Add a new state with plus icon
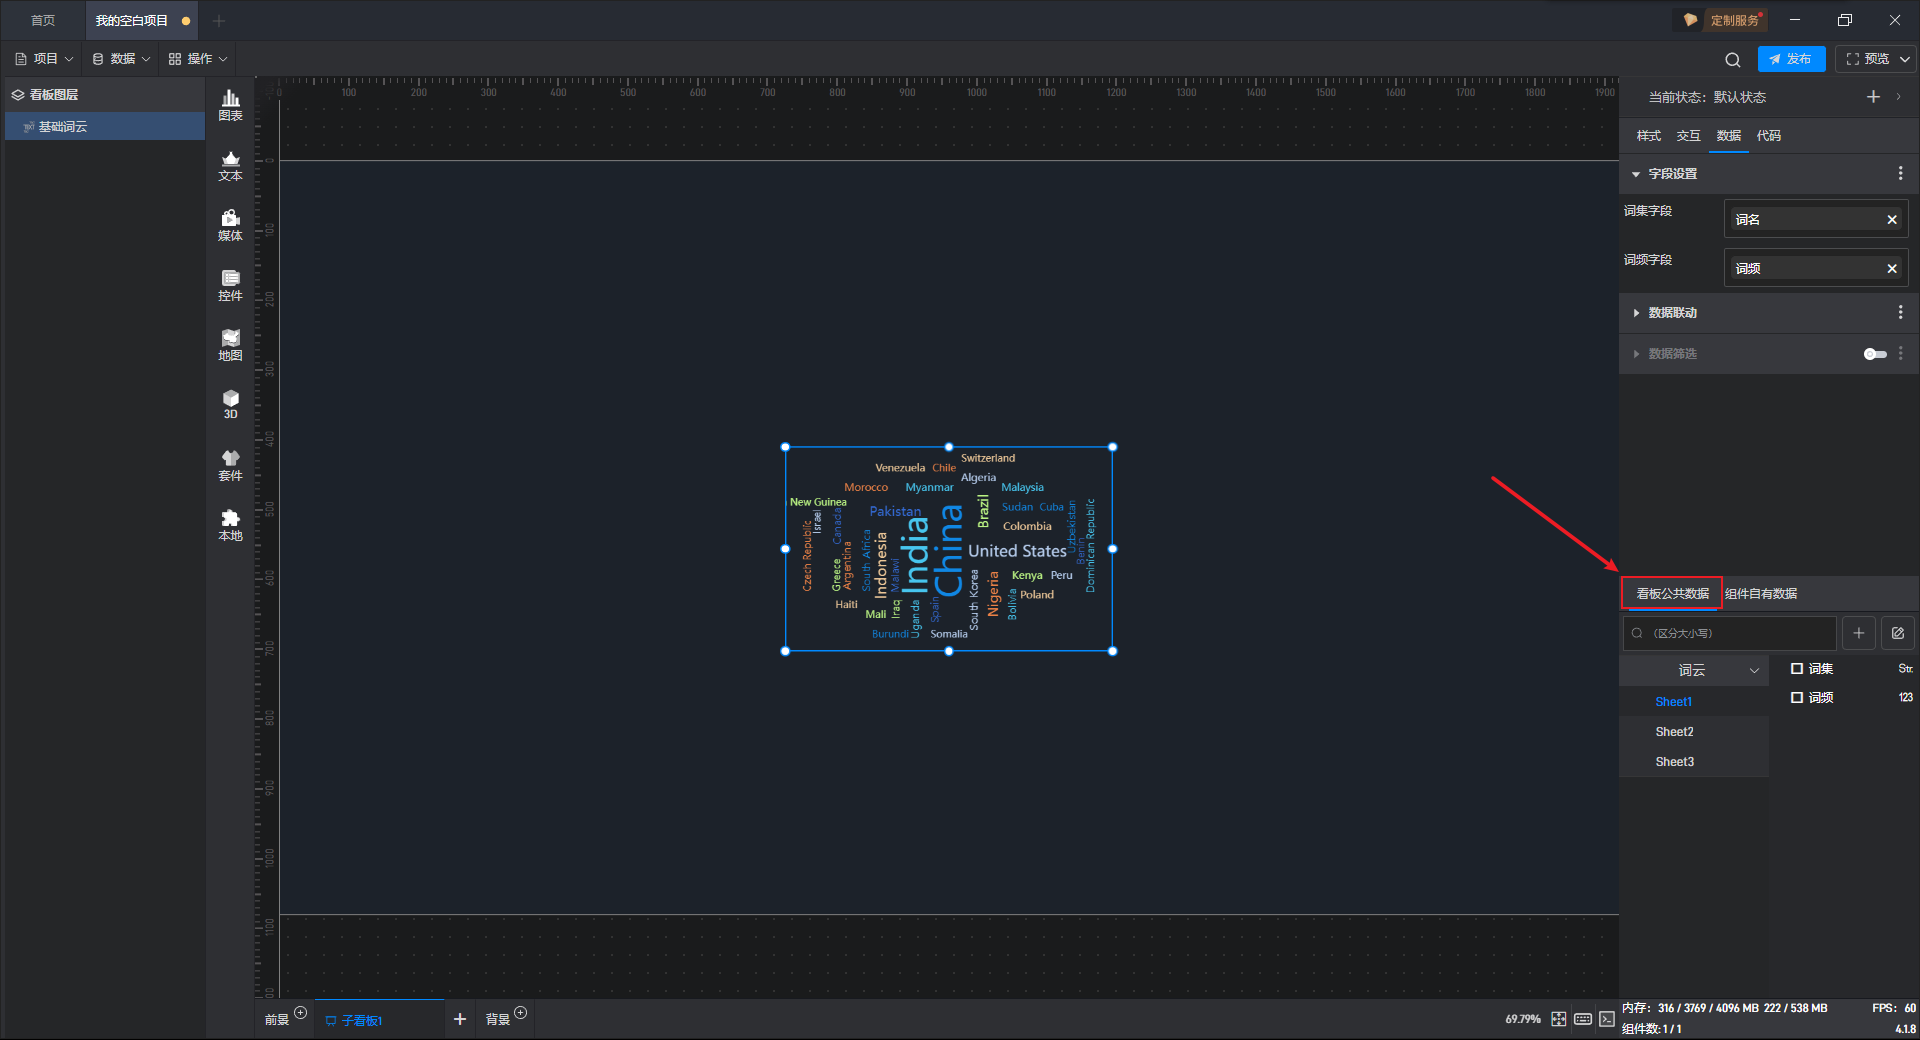The height and width of the screenshot is (1040, 1920). [x=1873, y=97]
